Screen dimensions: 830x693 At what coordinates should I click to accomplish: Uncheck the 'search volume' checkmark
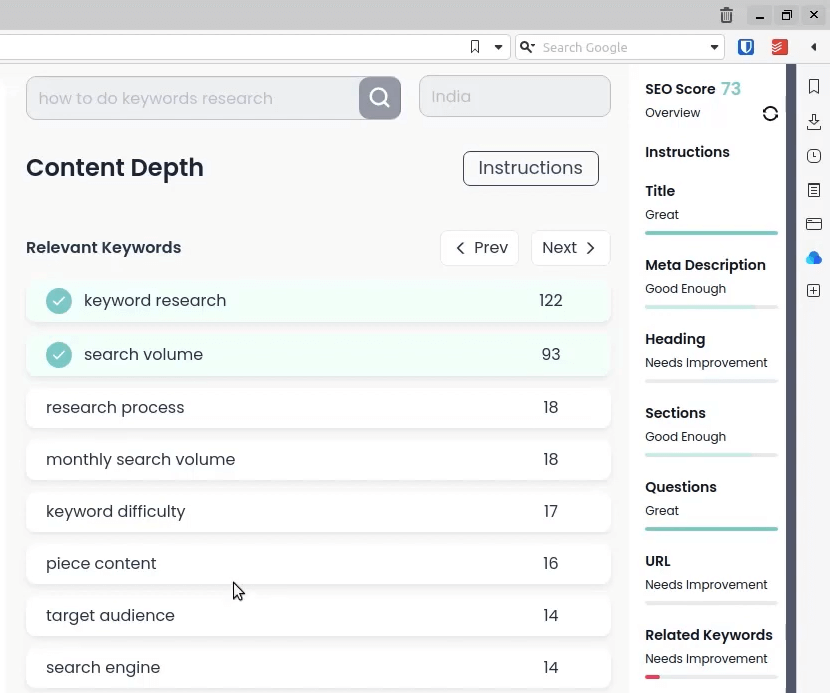click(x=59, y=355)
